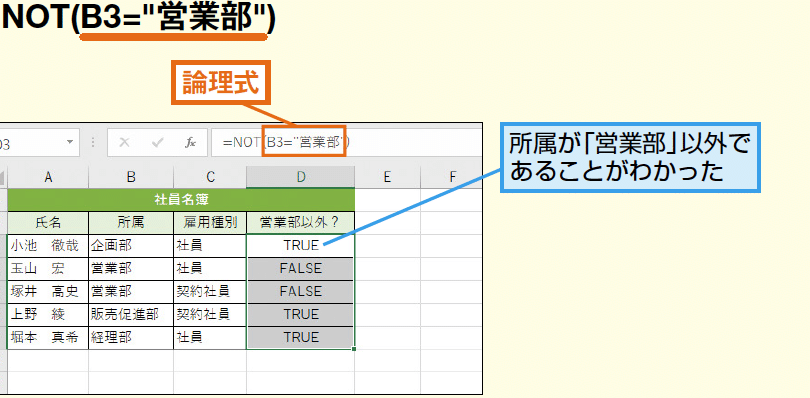Select 社員 cell in 堀本 真希 row

[x=210, y=338]
